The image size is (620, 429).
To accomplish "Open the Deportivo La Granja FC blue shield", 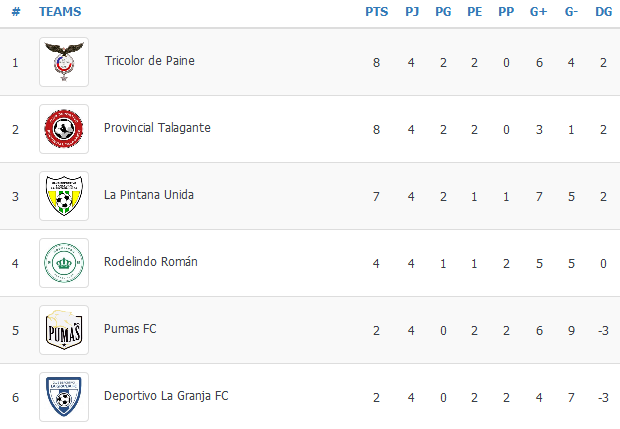I will [x=64, y=397].
